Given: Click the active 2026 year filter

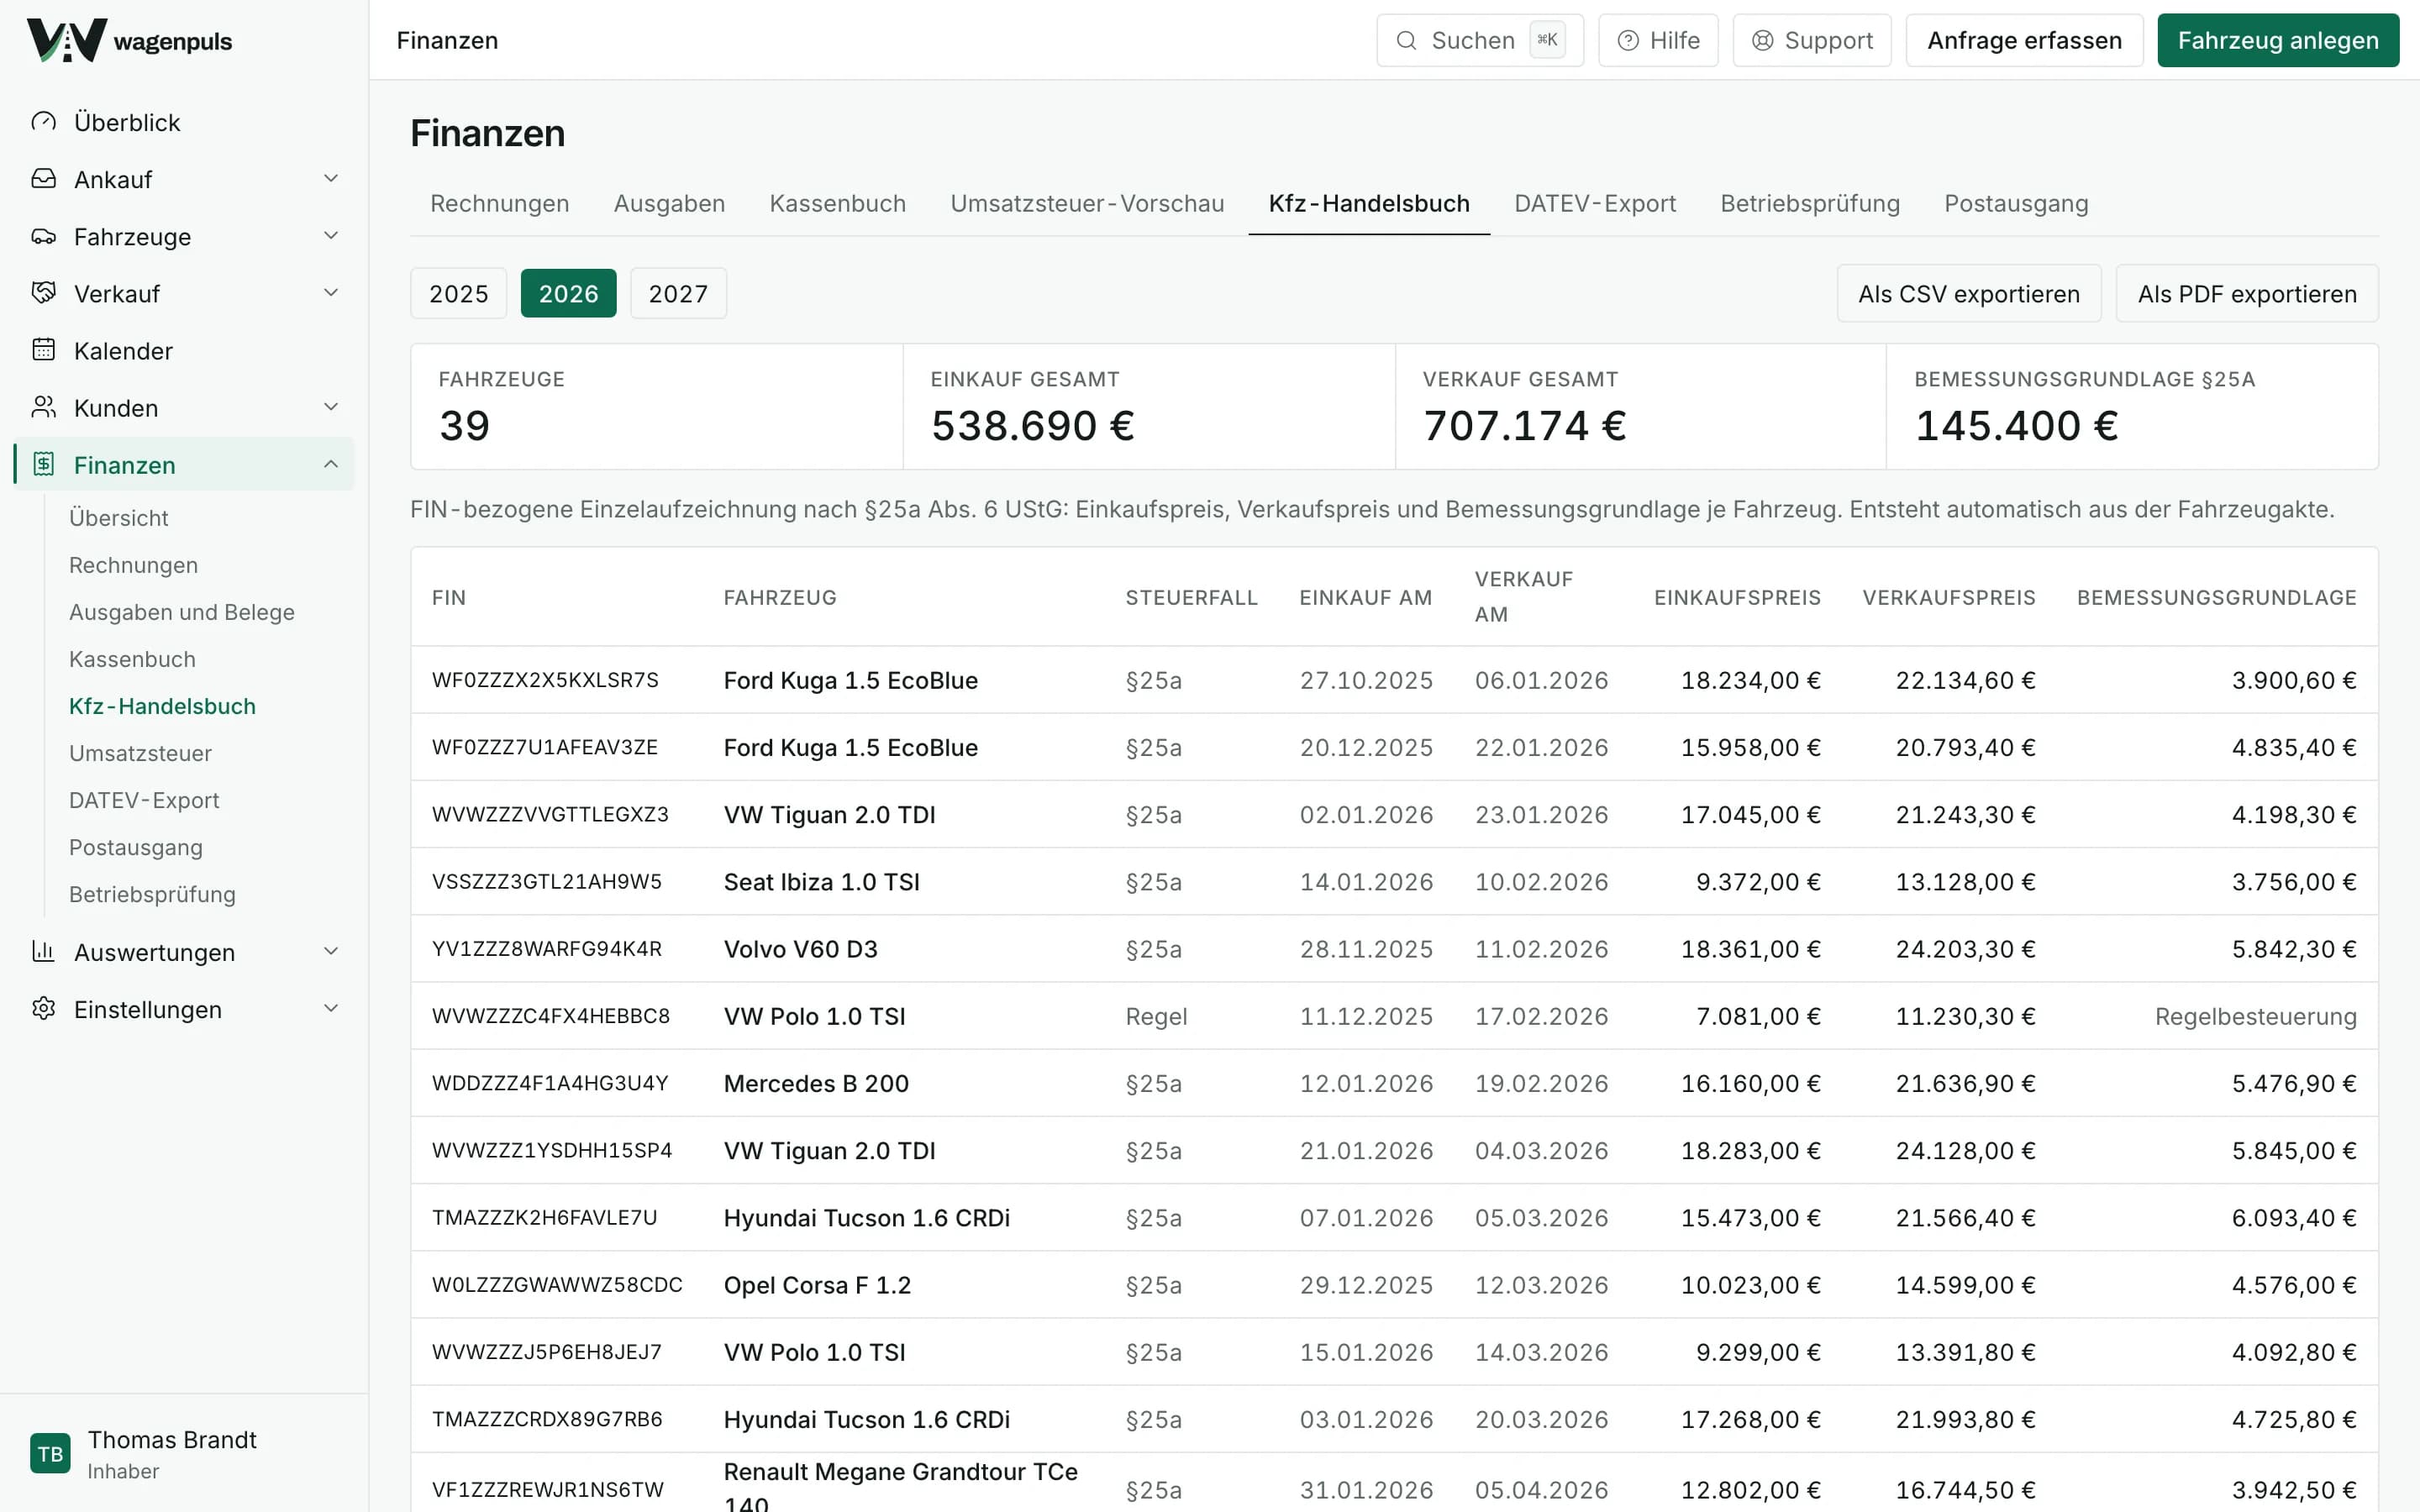Looking at the screenshot, I should [x=568, y=293].
